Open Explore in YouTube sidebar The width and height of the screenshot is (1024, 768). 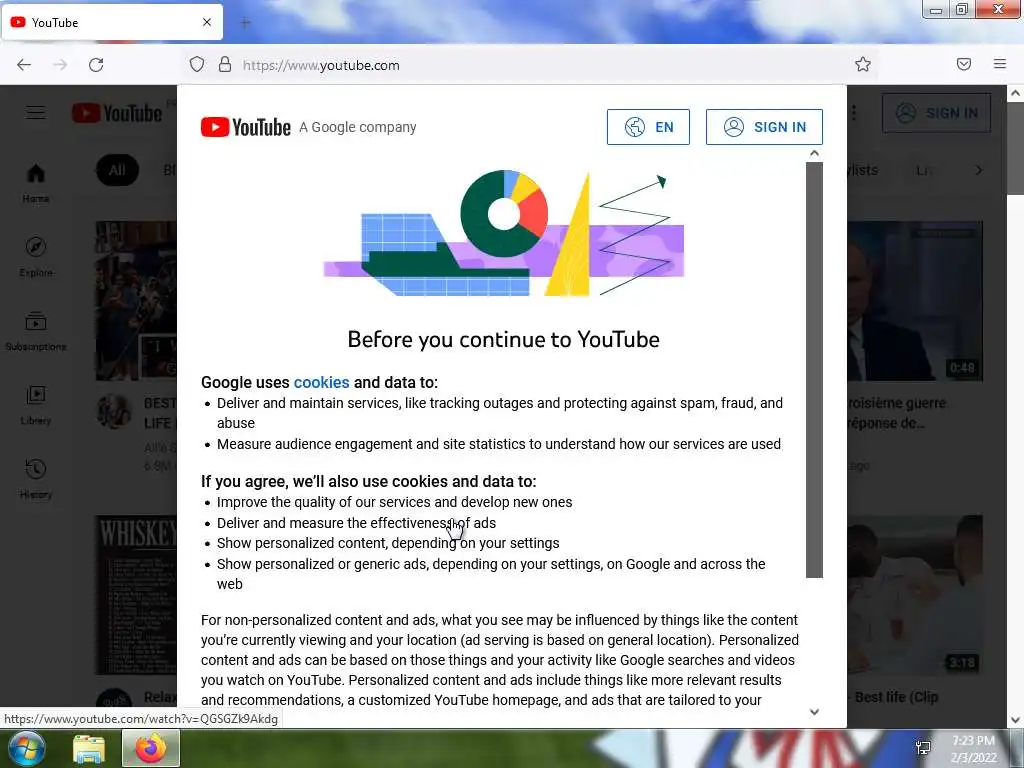pos(36,257)
